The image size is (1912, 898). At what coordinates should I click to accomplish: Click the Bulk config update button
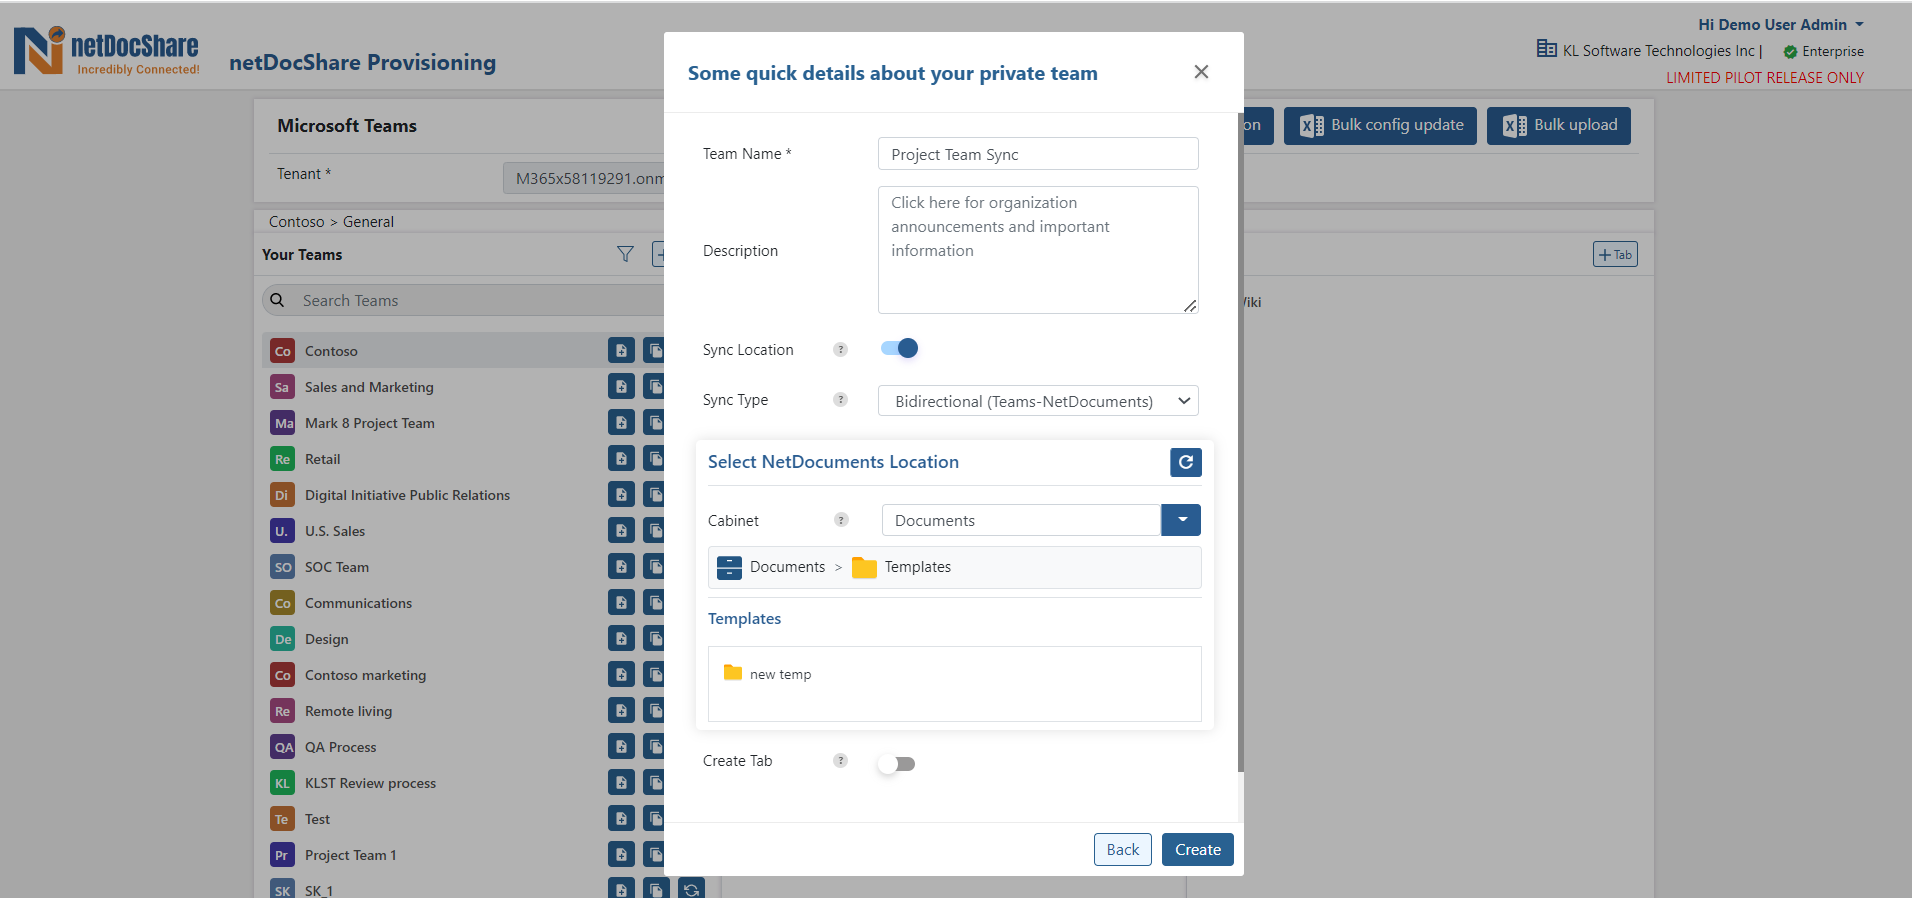1380,126
